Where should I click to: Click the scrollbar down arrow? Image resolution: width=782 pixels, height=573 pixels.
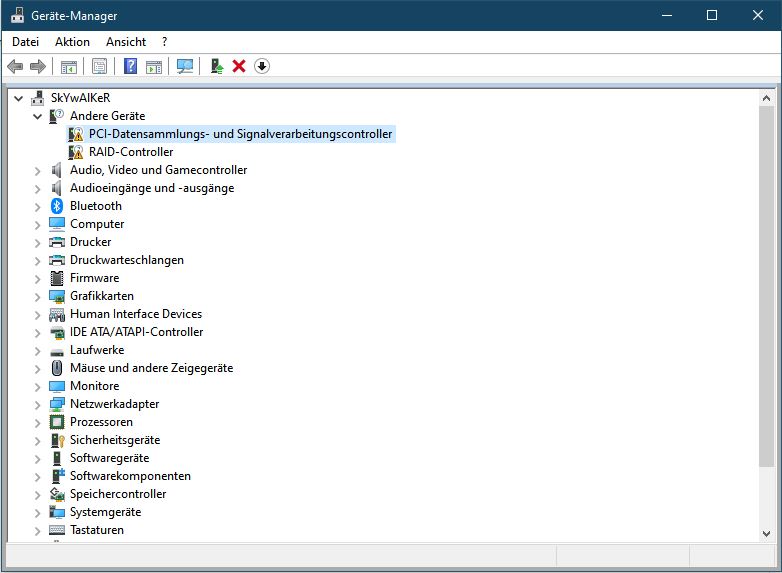click(x=767, y=534)
